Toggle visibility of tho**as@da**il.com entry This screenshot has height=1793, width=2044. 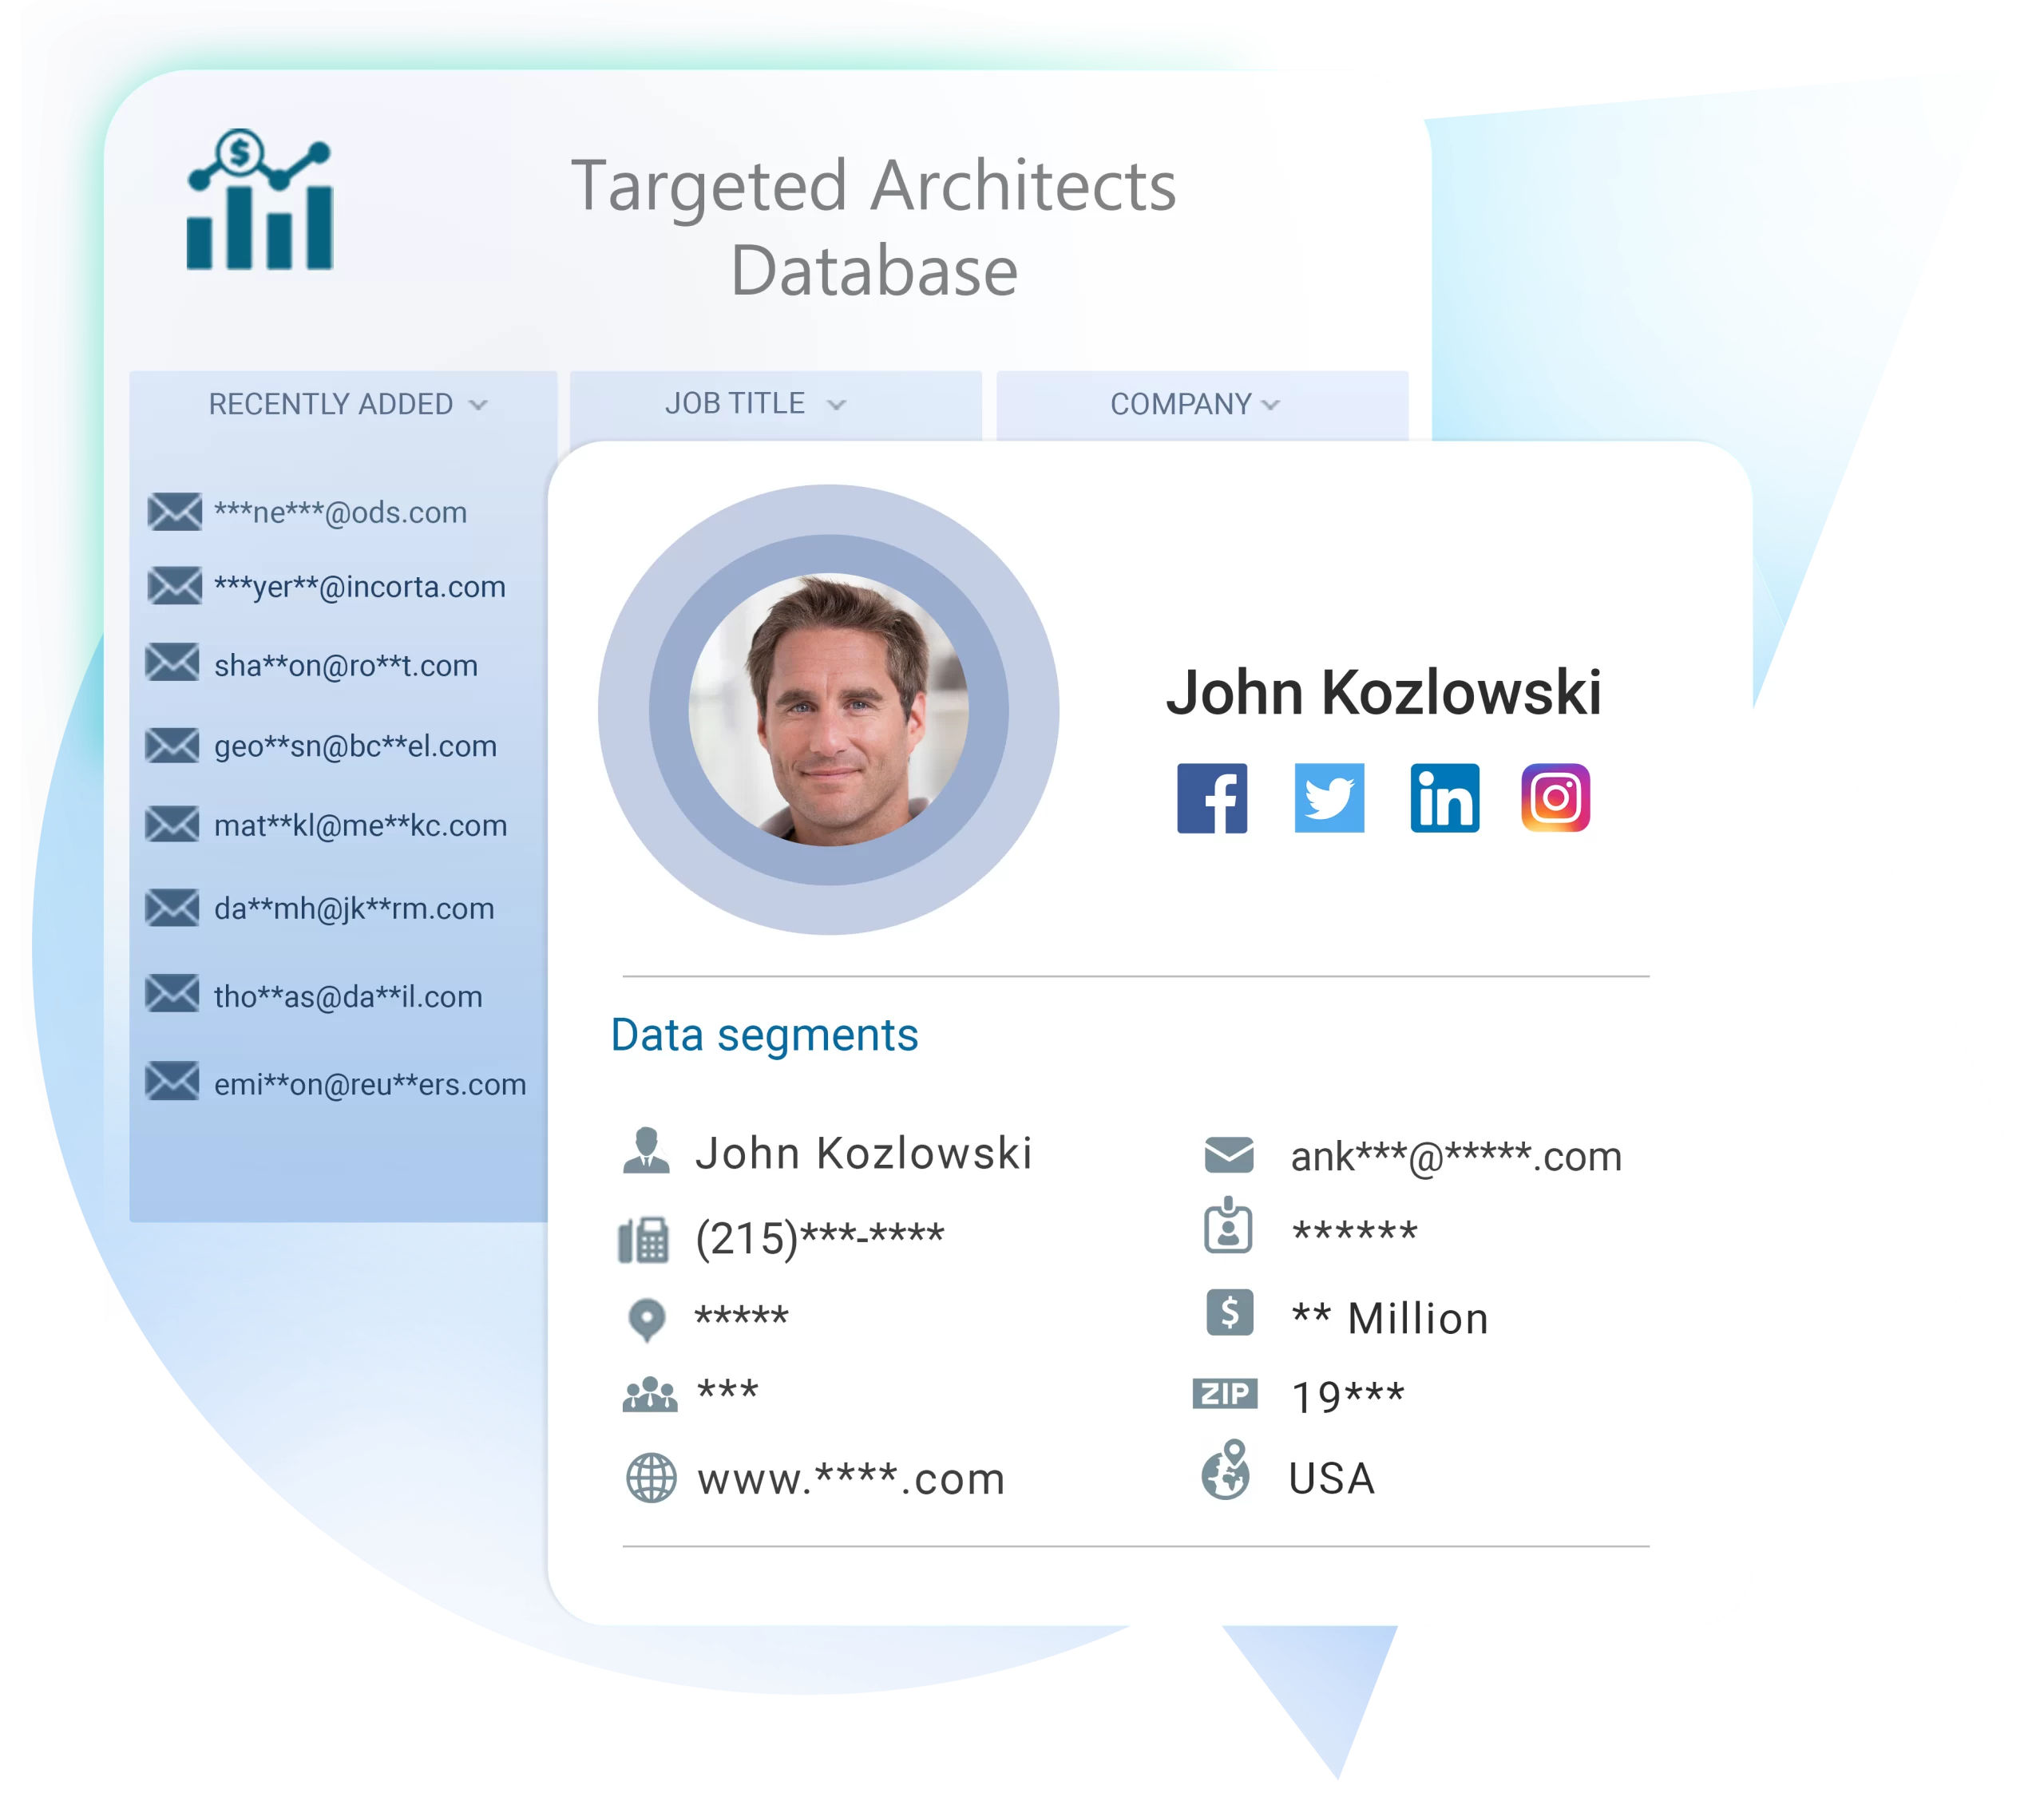pos(344,995)
